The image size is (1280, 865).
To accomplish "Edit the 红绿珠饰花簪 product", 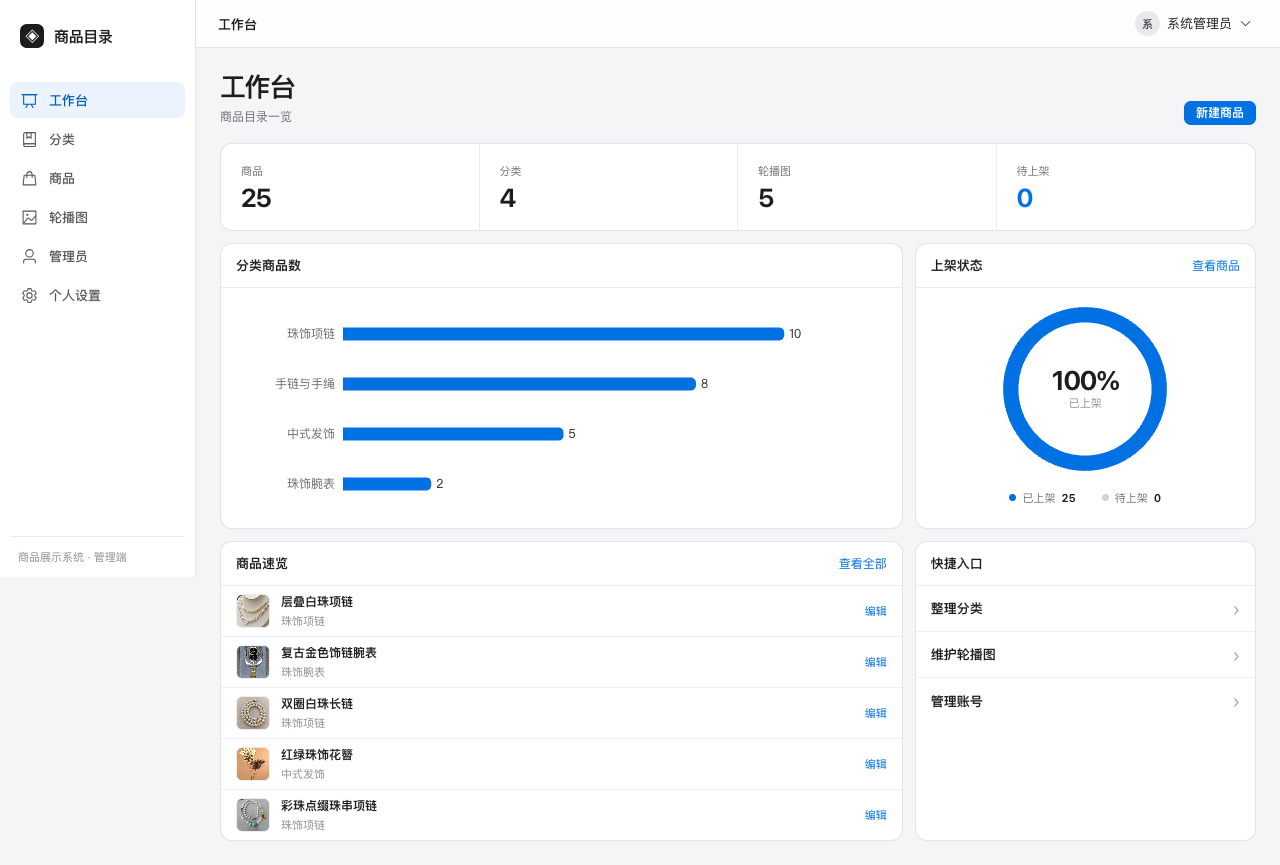I will point(875,764).
